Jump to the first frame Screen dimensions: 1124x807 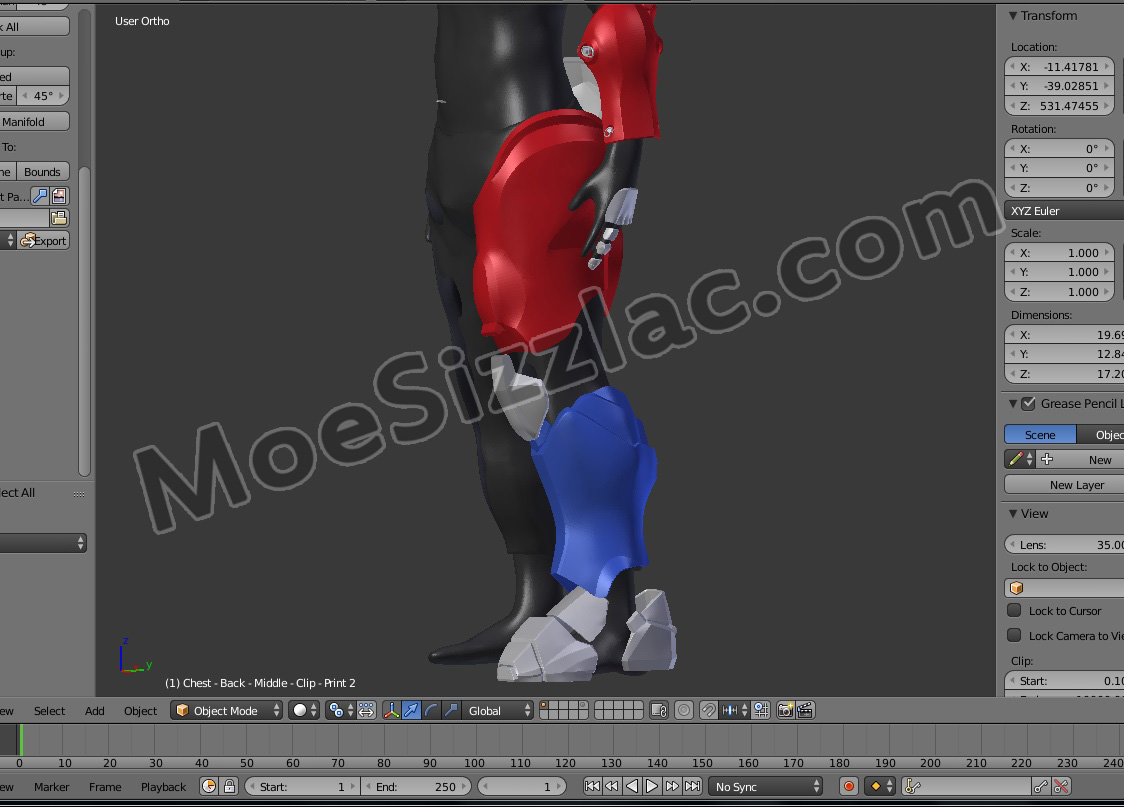point(592,786)
